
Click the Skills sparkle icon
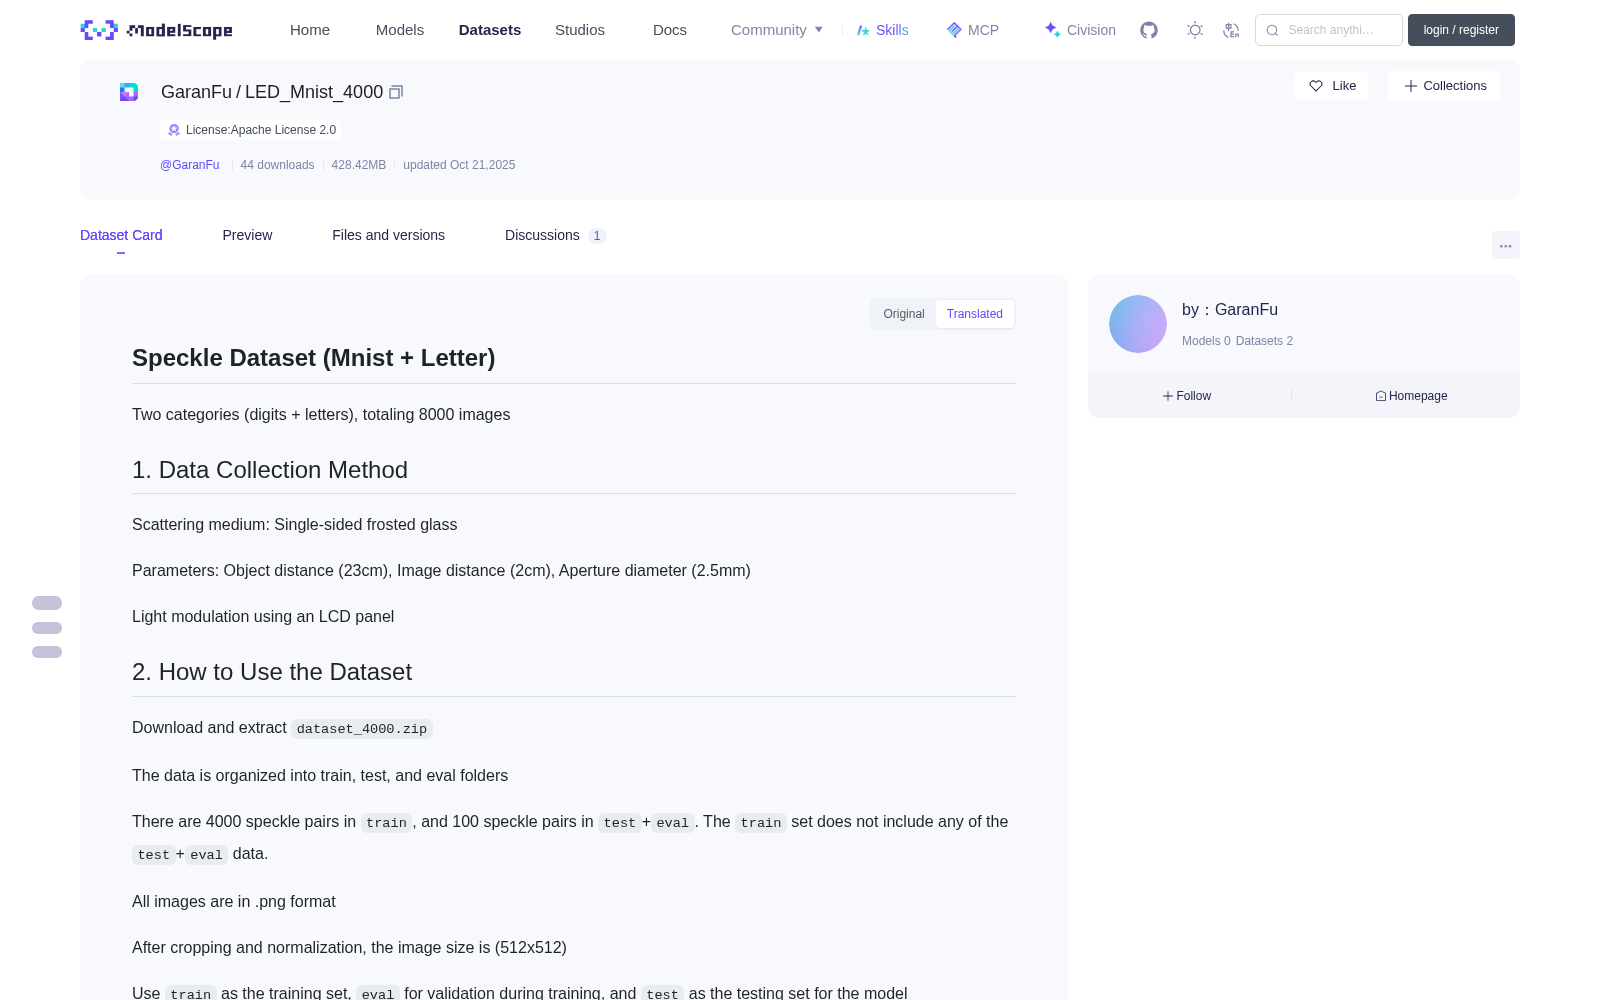(863, 30)
